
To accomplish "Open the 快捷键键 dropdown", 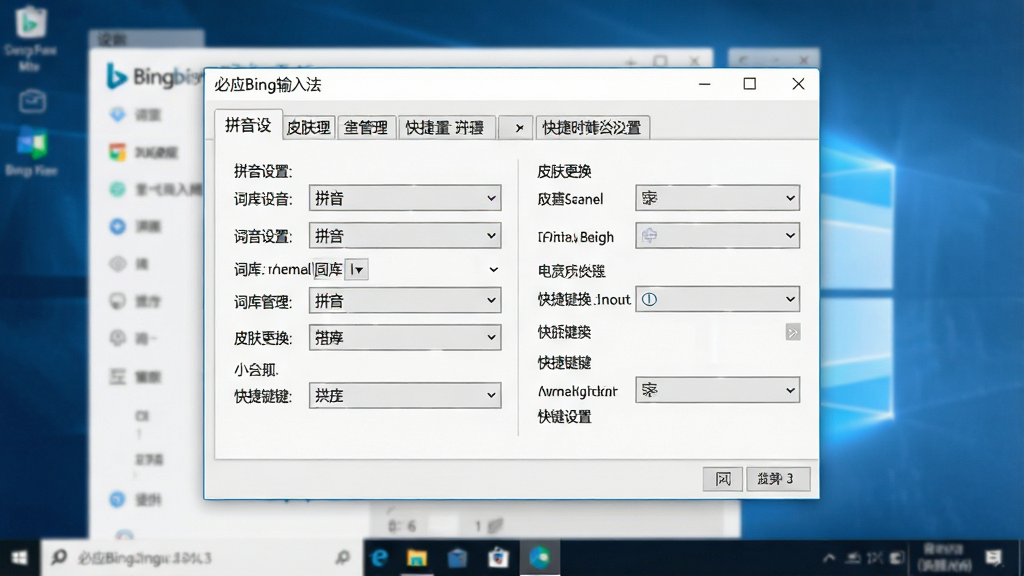I will pos(405,395).
